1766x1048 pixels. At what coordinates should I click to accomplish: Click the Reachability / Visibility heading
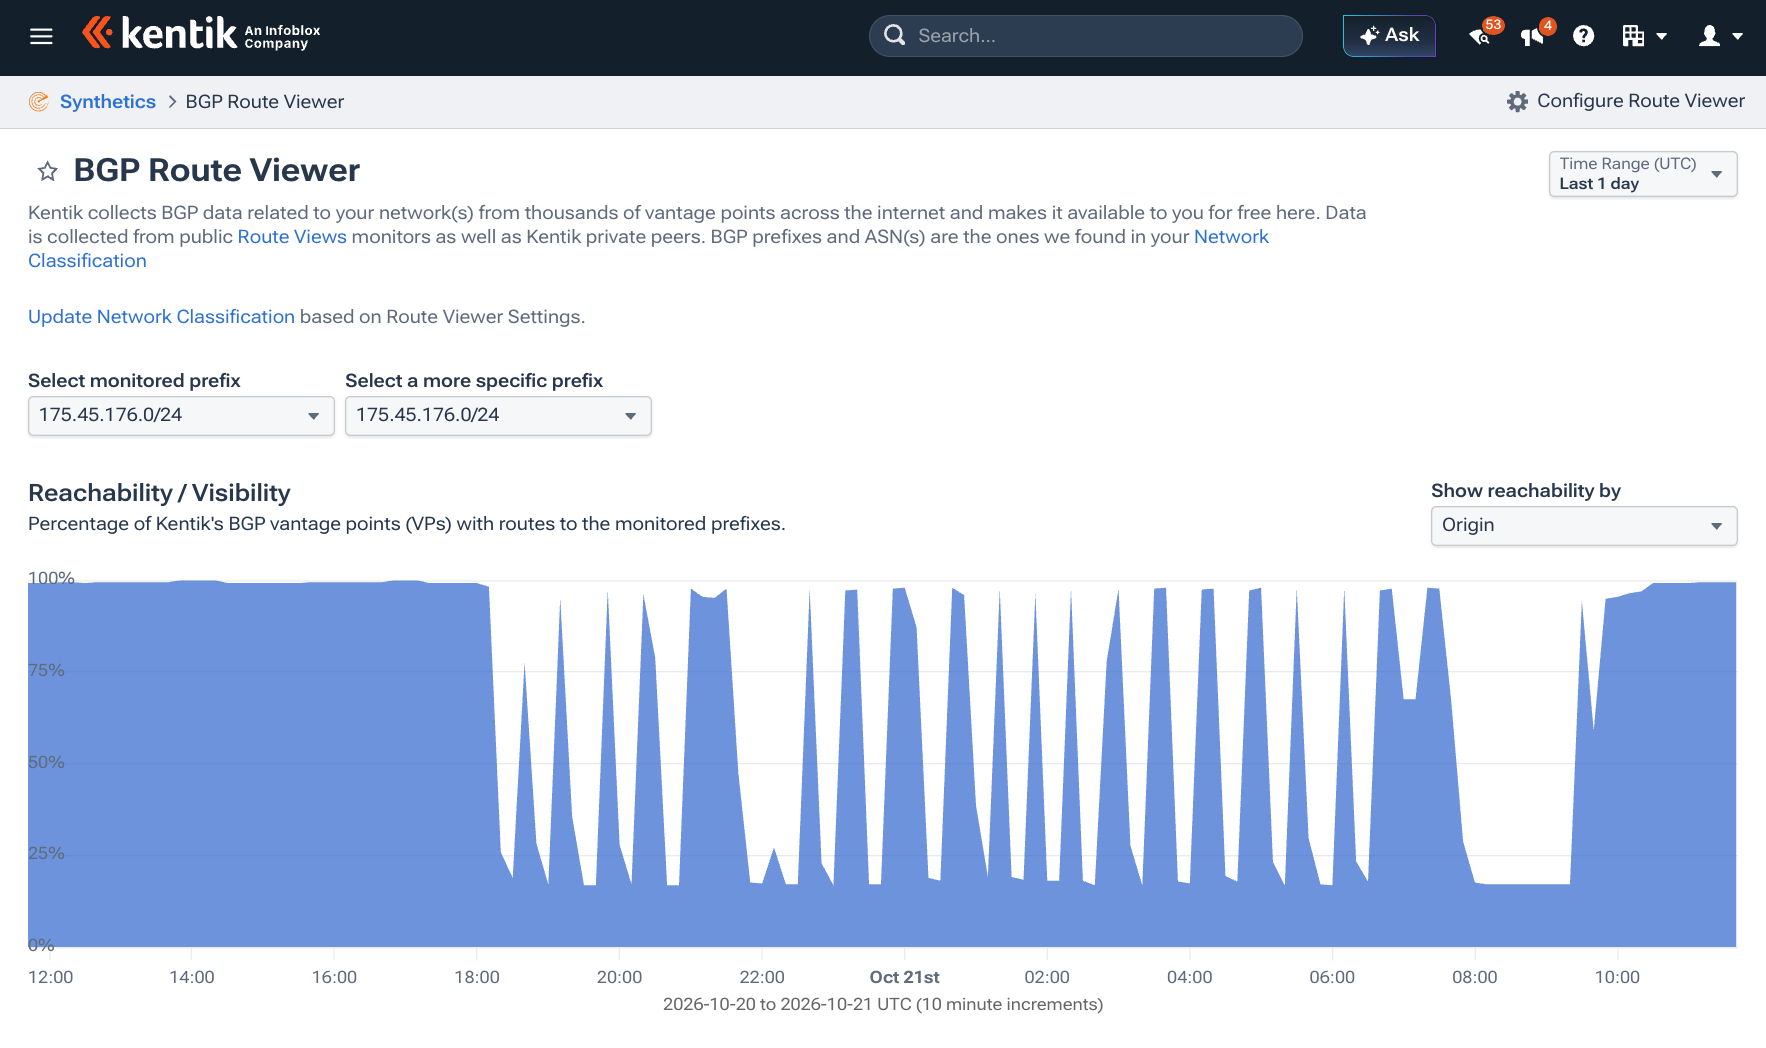point(159,493)
